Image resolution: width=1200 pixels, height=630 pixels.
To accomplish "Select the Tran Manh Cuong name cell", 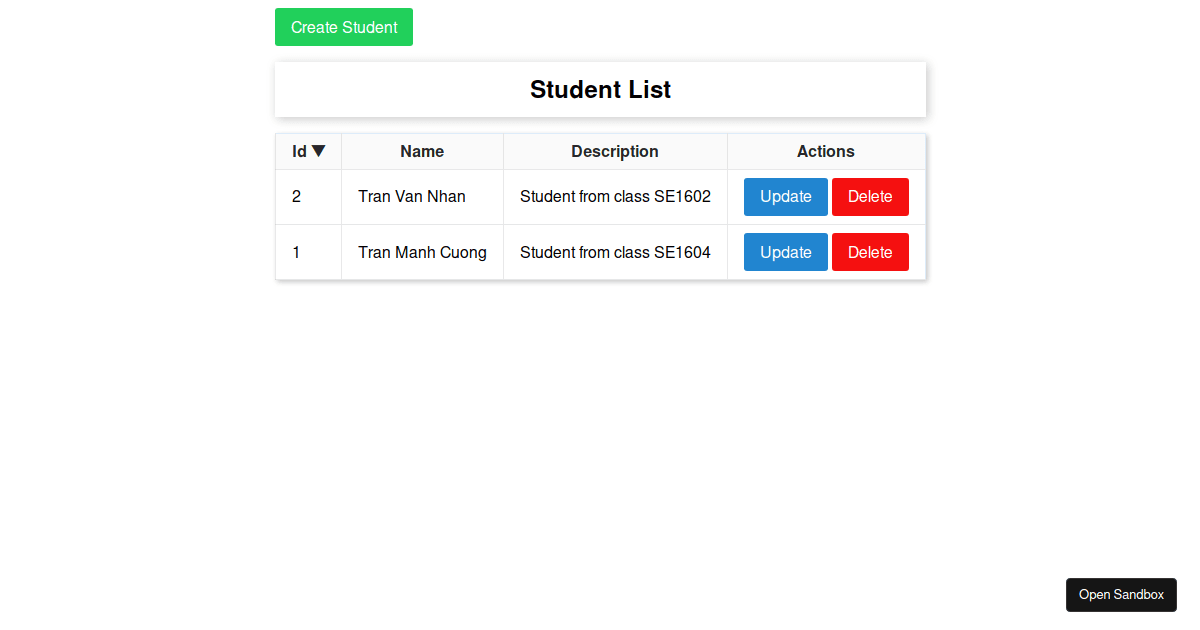I will (x=422, y=252).
